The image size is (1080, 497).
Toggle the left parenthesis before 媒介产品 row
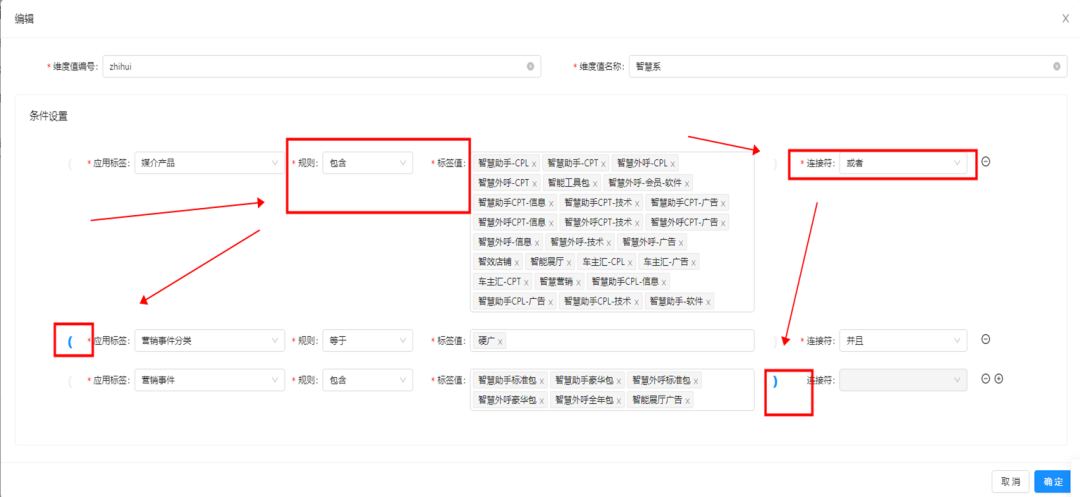click(70, 163)
